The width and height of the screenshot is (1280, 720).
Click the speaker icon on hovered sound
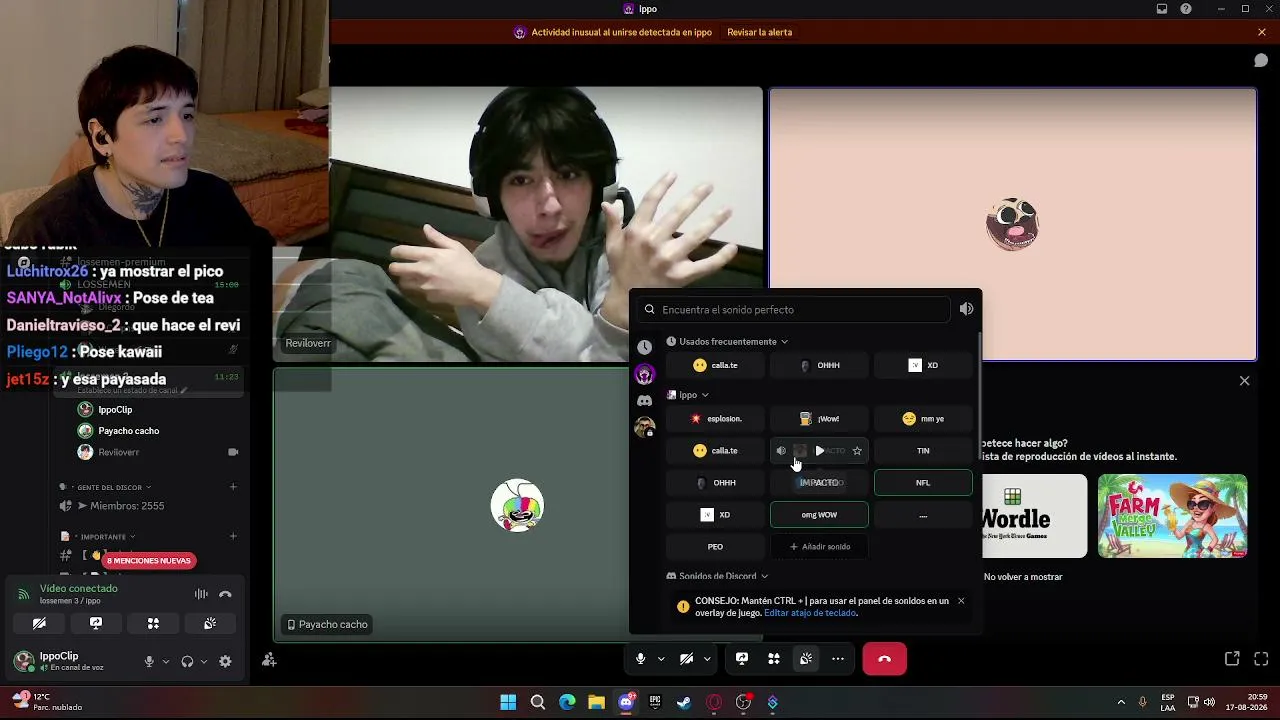pyautogui.click(x=781, y=451)
